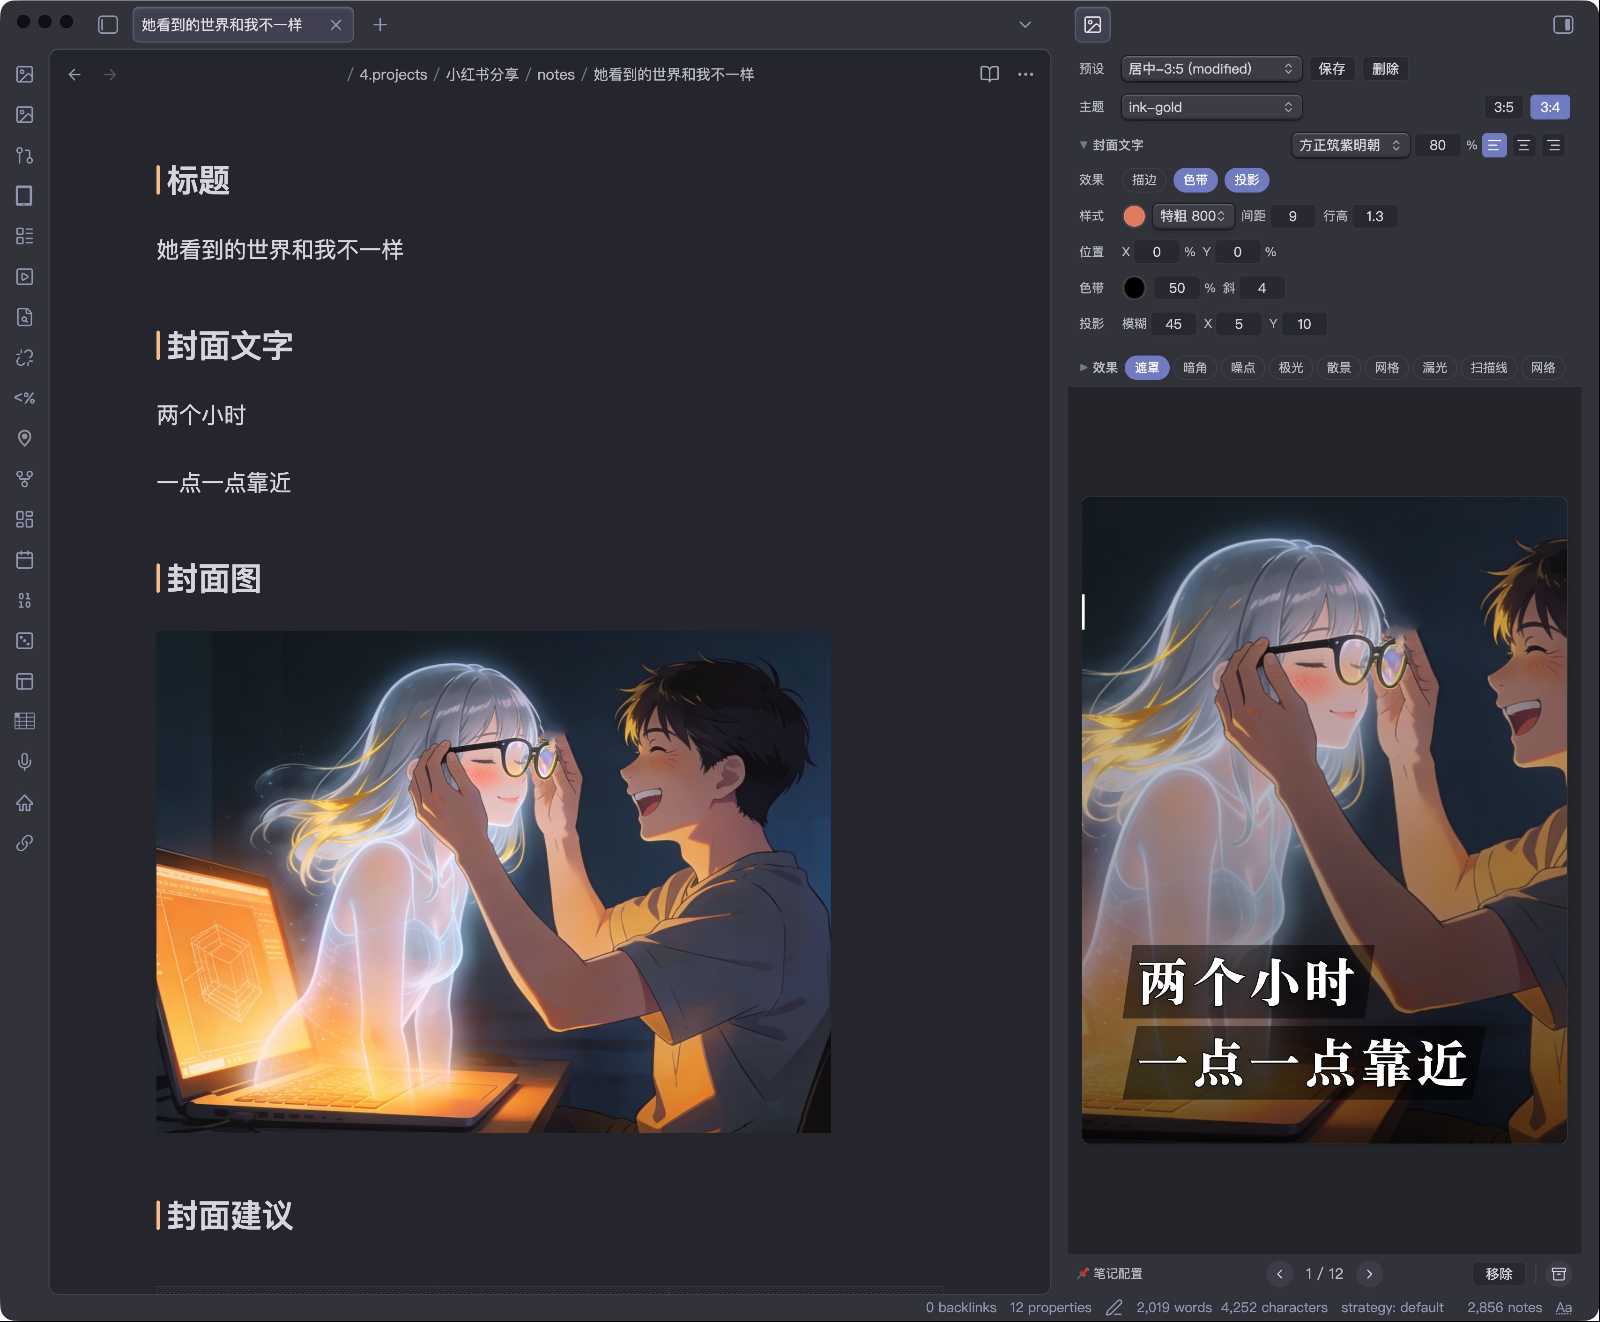Image resolution: width=1600 pixels, height=1322 pixels.
Task: Toggle the 遮罩 overlay effect
Action: 1147,368
